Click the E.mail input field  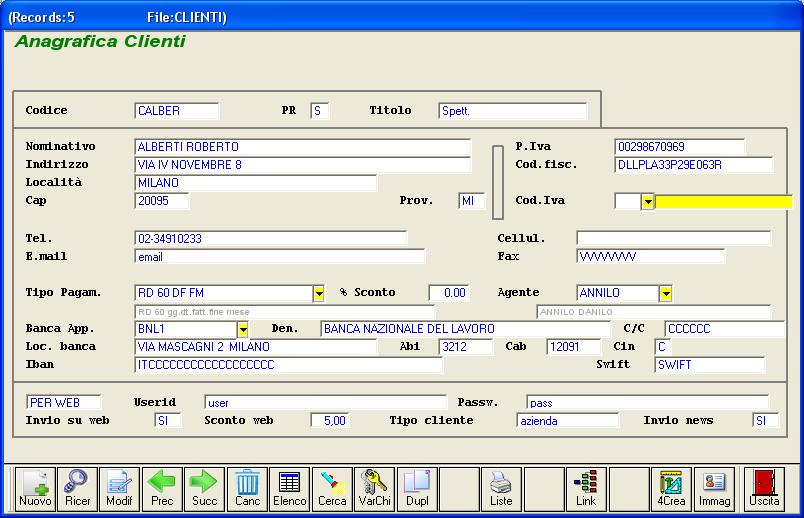pyautogui.click(x=279, y=256)
